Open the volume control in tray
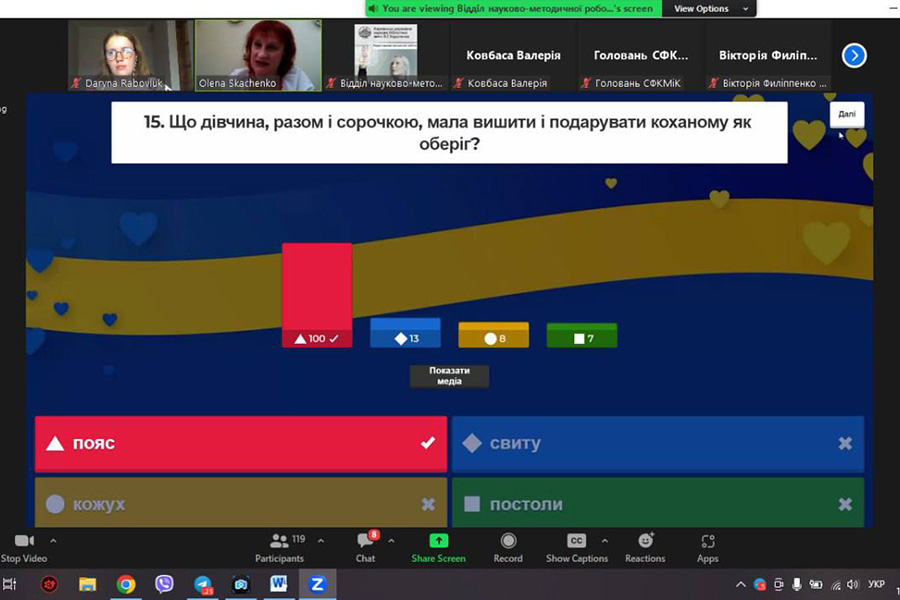The height and width of the screenshot is (600, 900). click(x=853, y=584)
